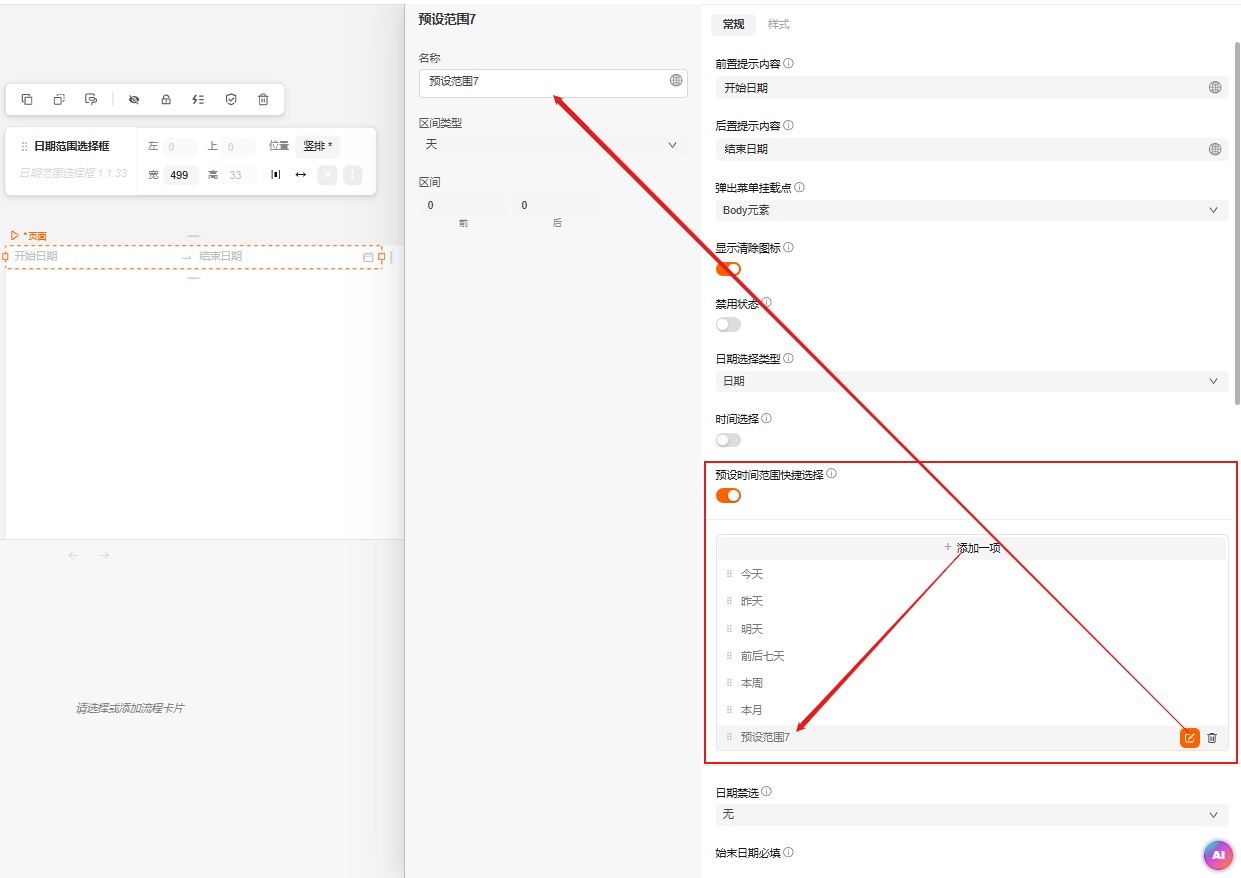Open the 区间类型 dropdown showing 天
Viewport: 1241px width, 878px height.
point(552,145)
